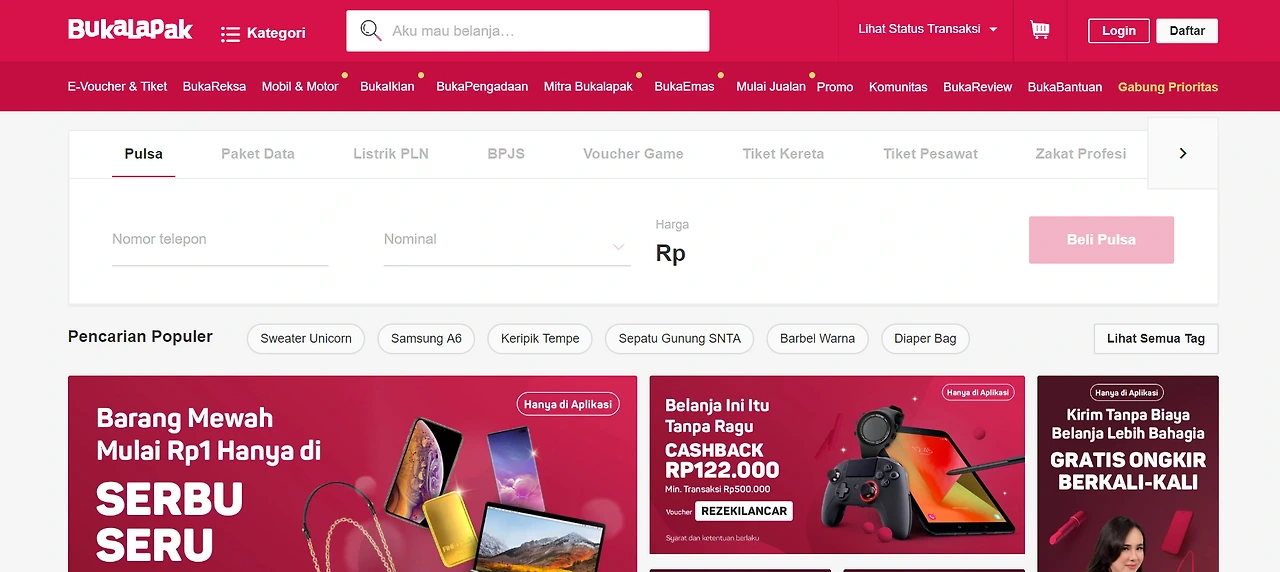
Task: Click the Aku mau belanja search box
Action: 528,31
